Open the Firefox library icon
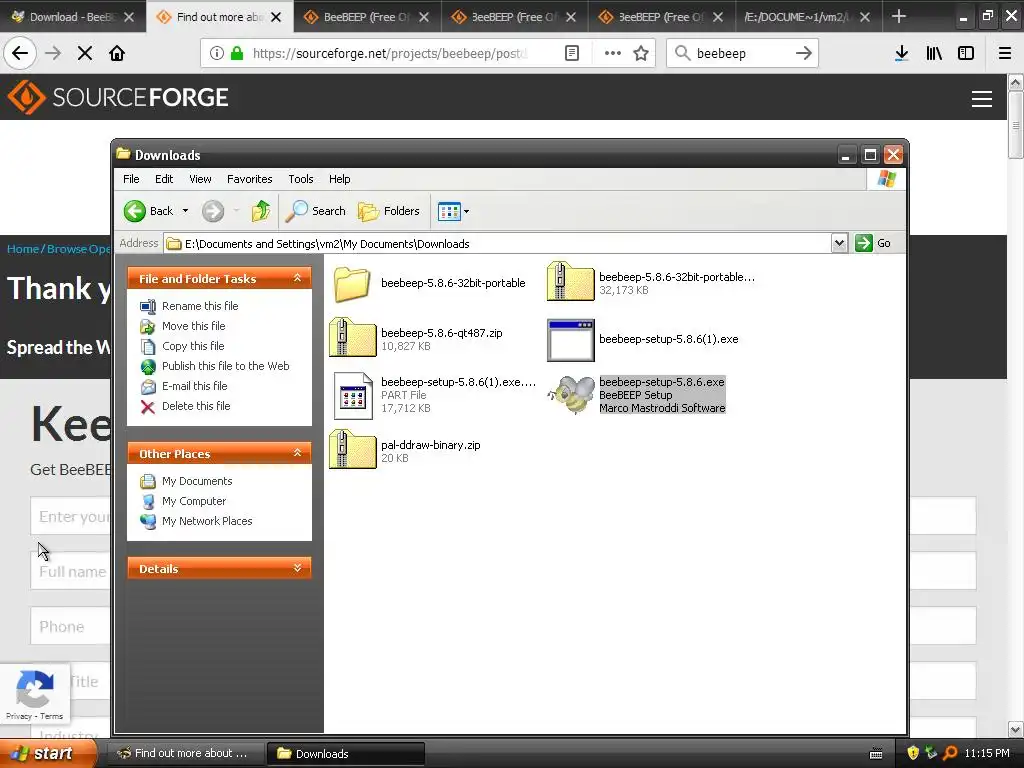Screen dimensions: 1024x768 click(934, 53)
